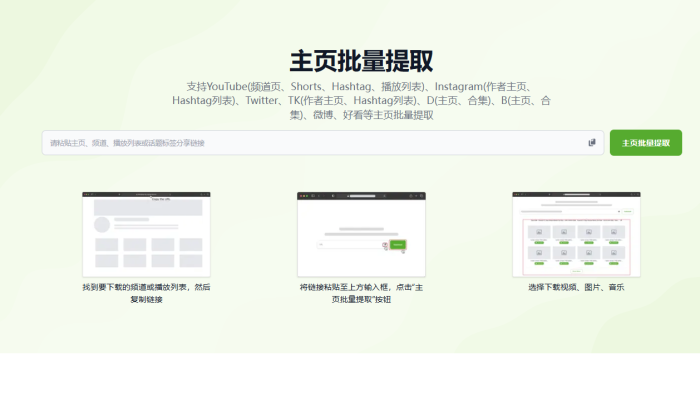Click the small green button inside step two illustration
700x400 pixels.
coord(397,244)
